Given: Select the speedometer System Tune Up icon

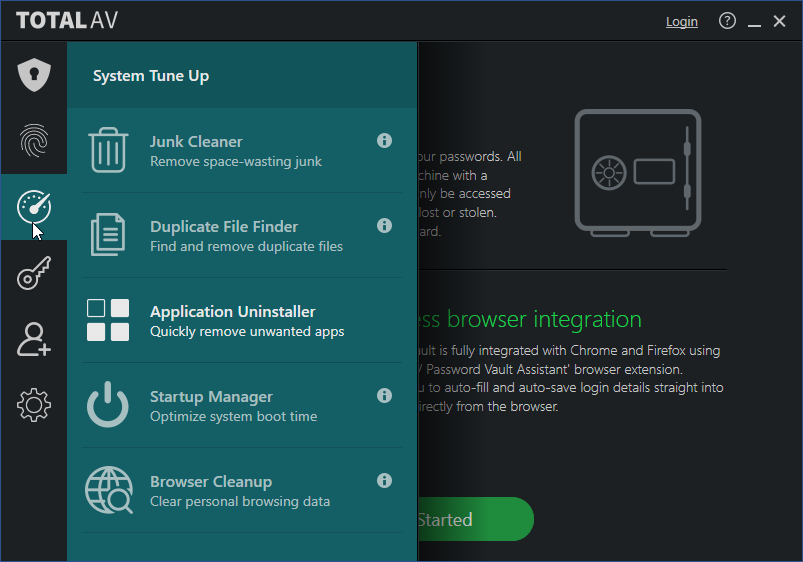Looking at the screenshot, I should 34,206.
